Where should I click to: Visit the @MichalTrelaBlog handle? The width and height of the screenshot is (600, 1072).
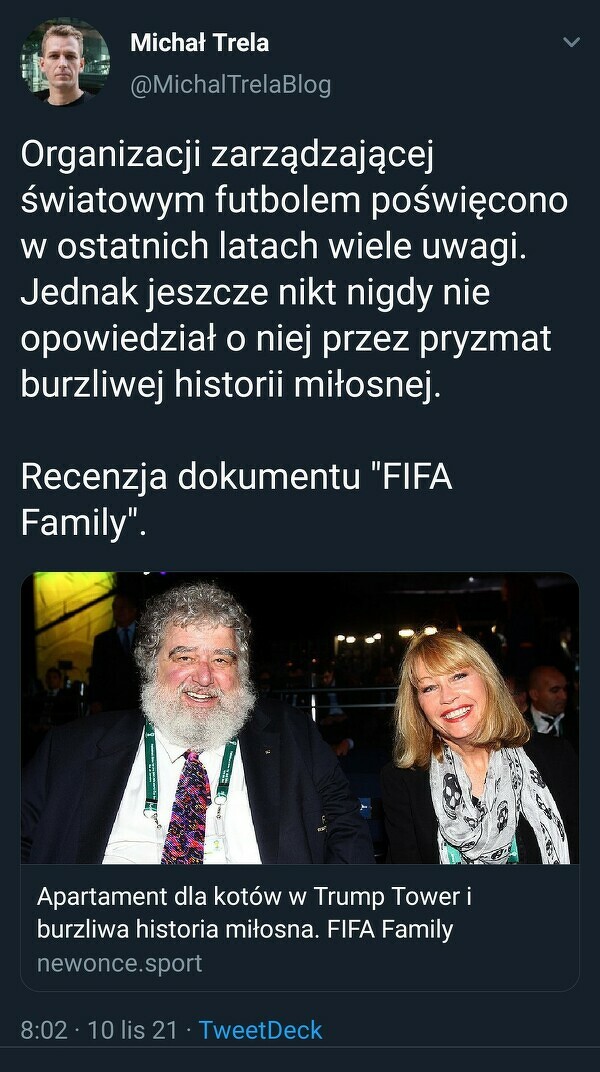click(x=230, y=85)
